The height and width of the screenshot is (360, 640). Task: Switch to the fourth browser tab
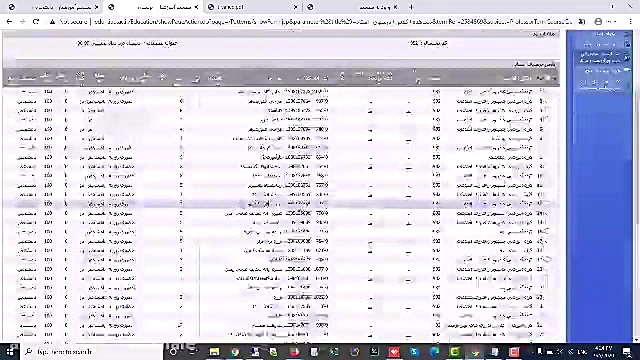(353, 7)
